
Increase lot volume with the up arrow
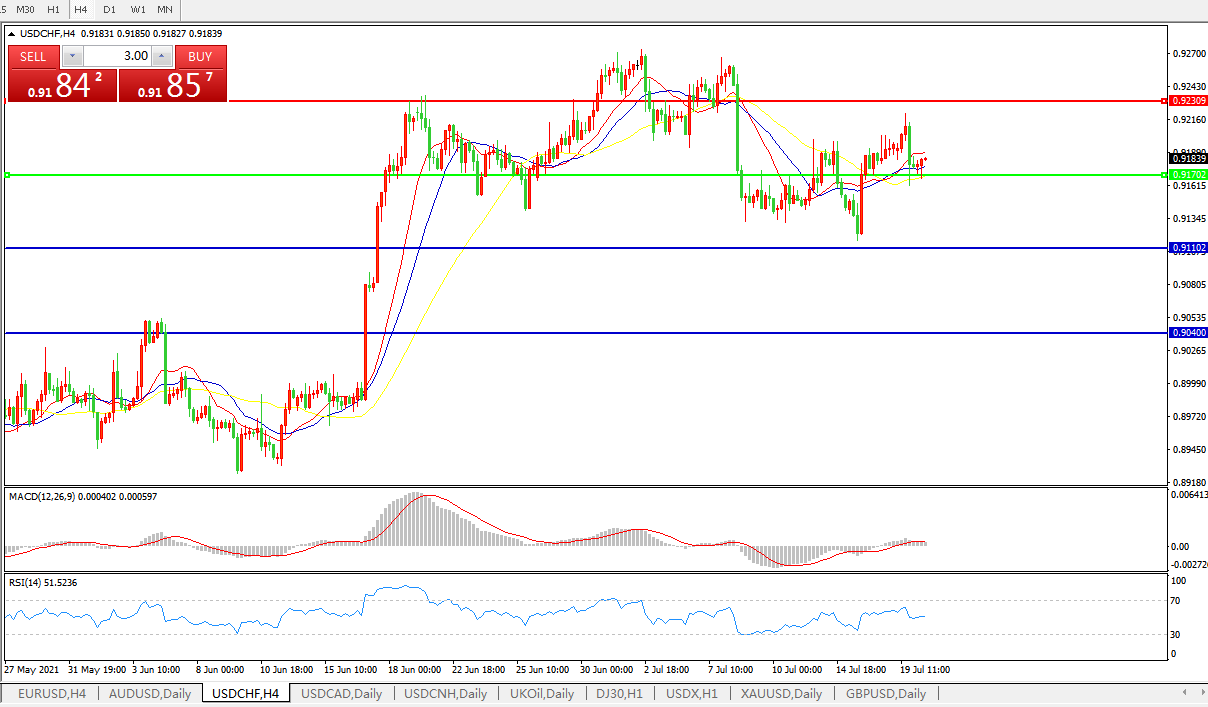click(162, 57)
